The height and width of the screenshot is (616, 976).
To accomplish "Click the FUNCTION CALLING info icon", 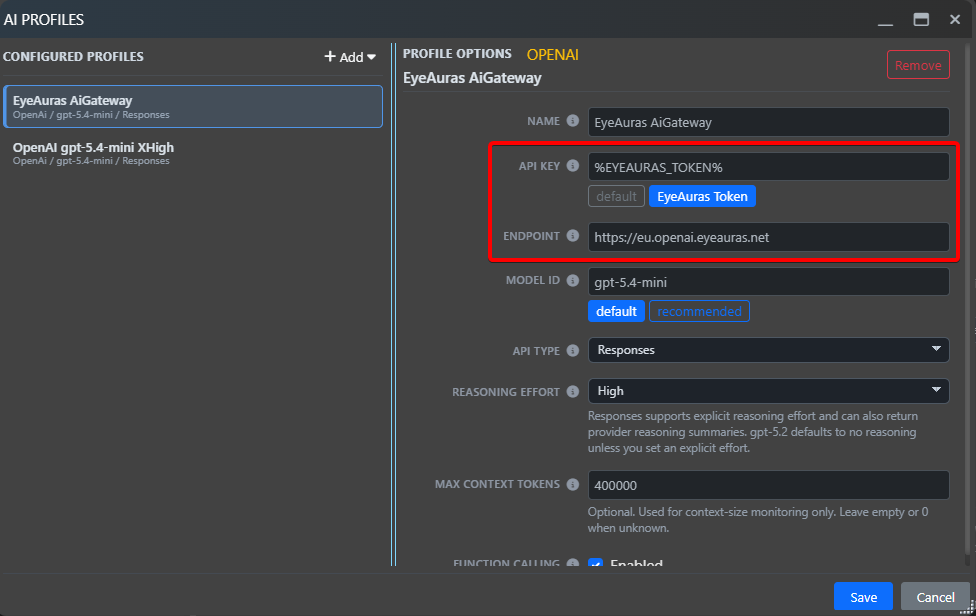I will (x=573, y=564).
